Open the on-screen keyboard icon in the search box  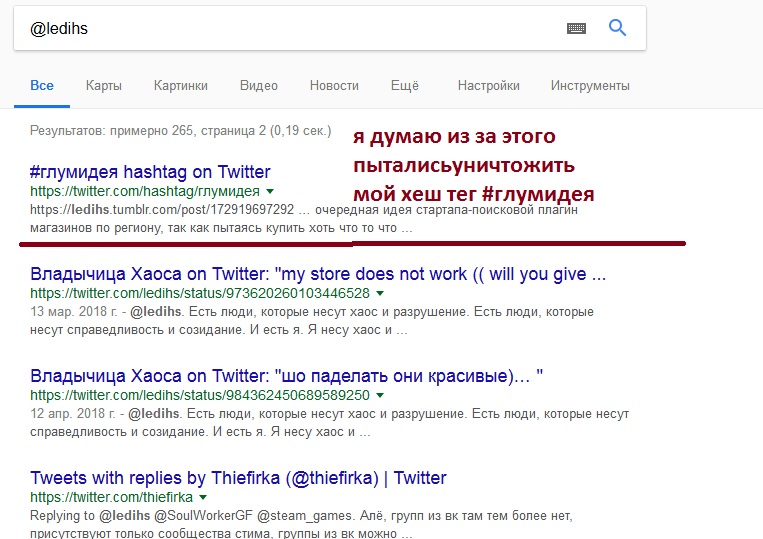(576, 28)
